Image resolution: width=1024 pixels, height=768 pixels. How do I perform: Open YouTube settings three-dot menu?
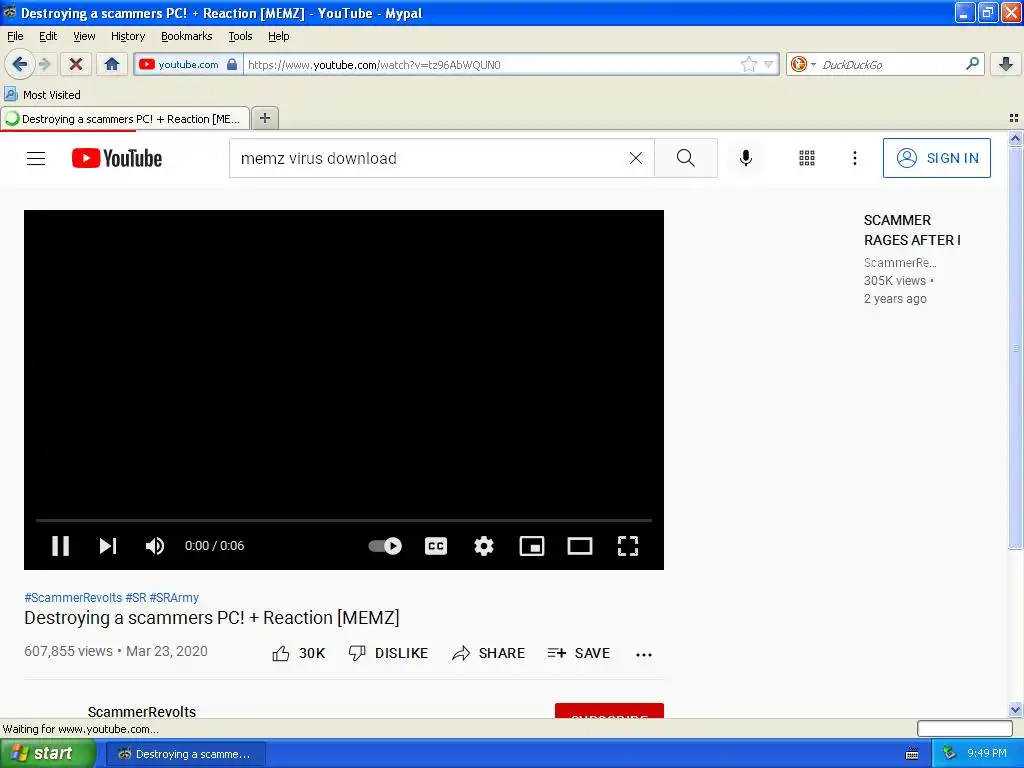(x=854, y=158)
